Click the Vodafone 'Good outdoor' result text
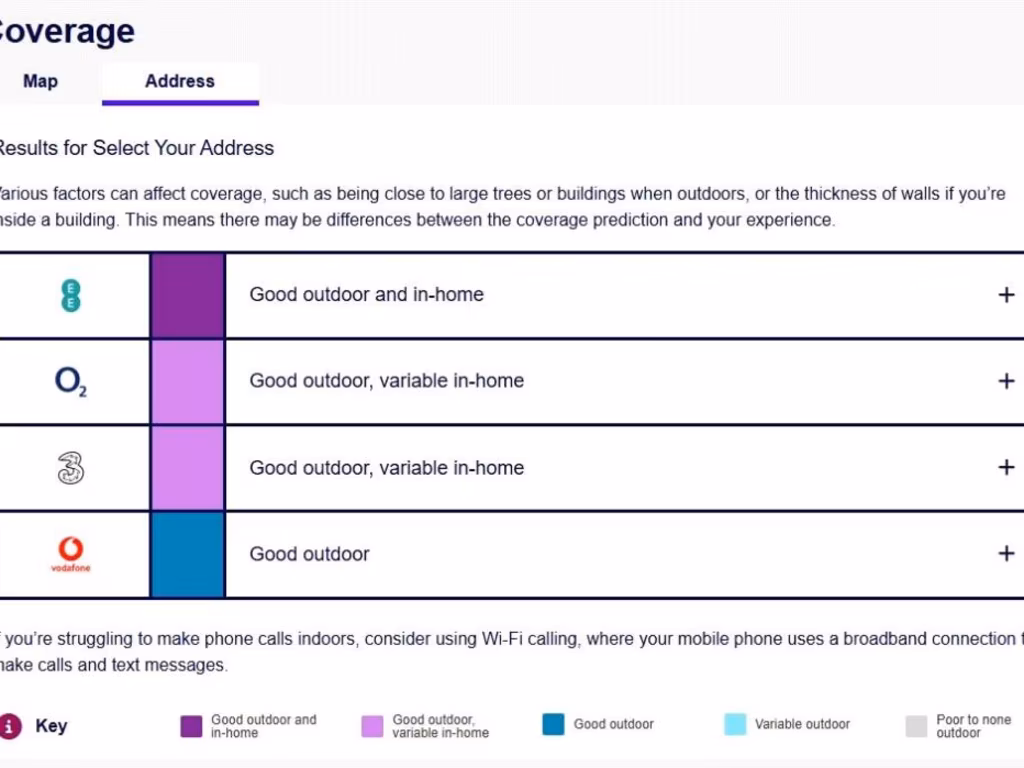 click(x=309, y=554)
